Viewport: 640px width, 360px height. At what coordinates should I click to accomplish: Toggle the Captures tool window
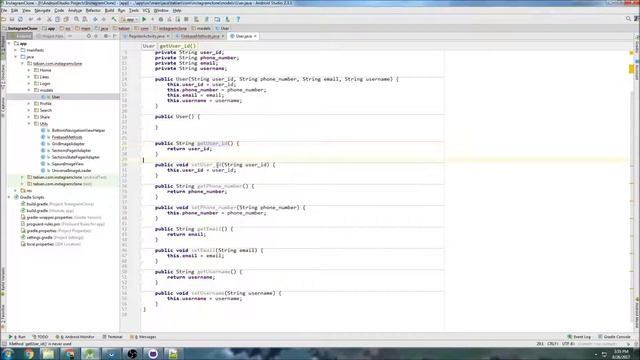point(3,107)
